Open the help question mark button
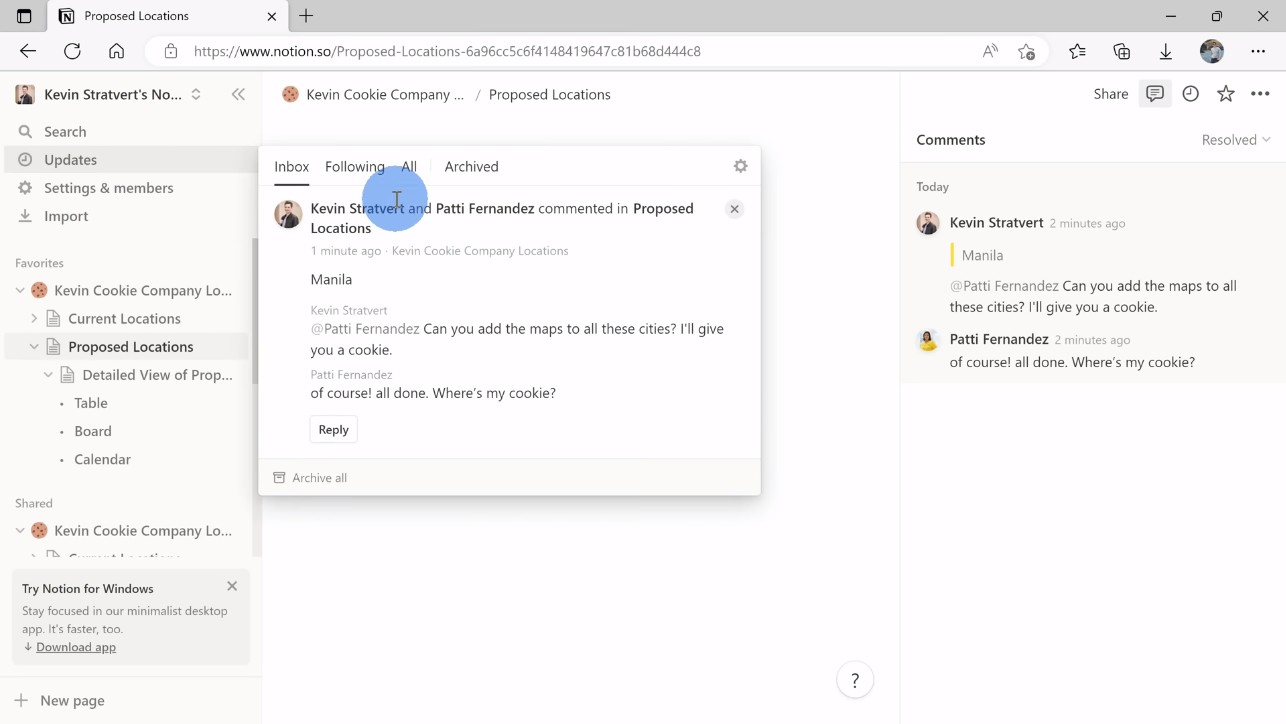 [x=855, y=680]
